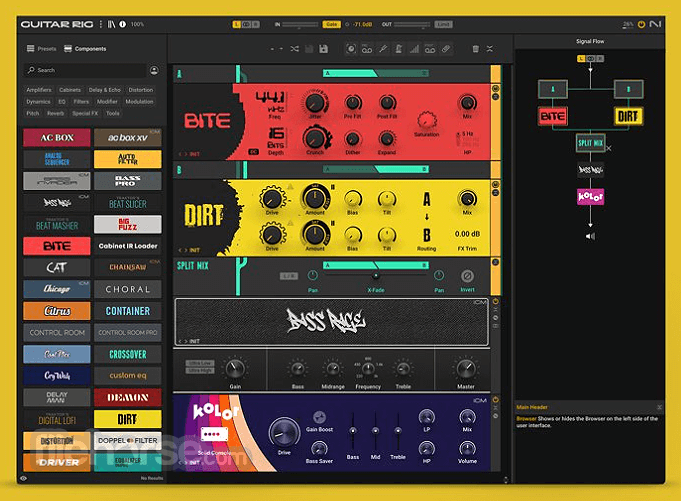This screenshot has width=681, height=501.
Task: Click the save preset floppy icon
Action: pos(324,49)
